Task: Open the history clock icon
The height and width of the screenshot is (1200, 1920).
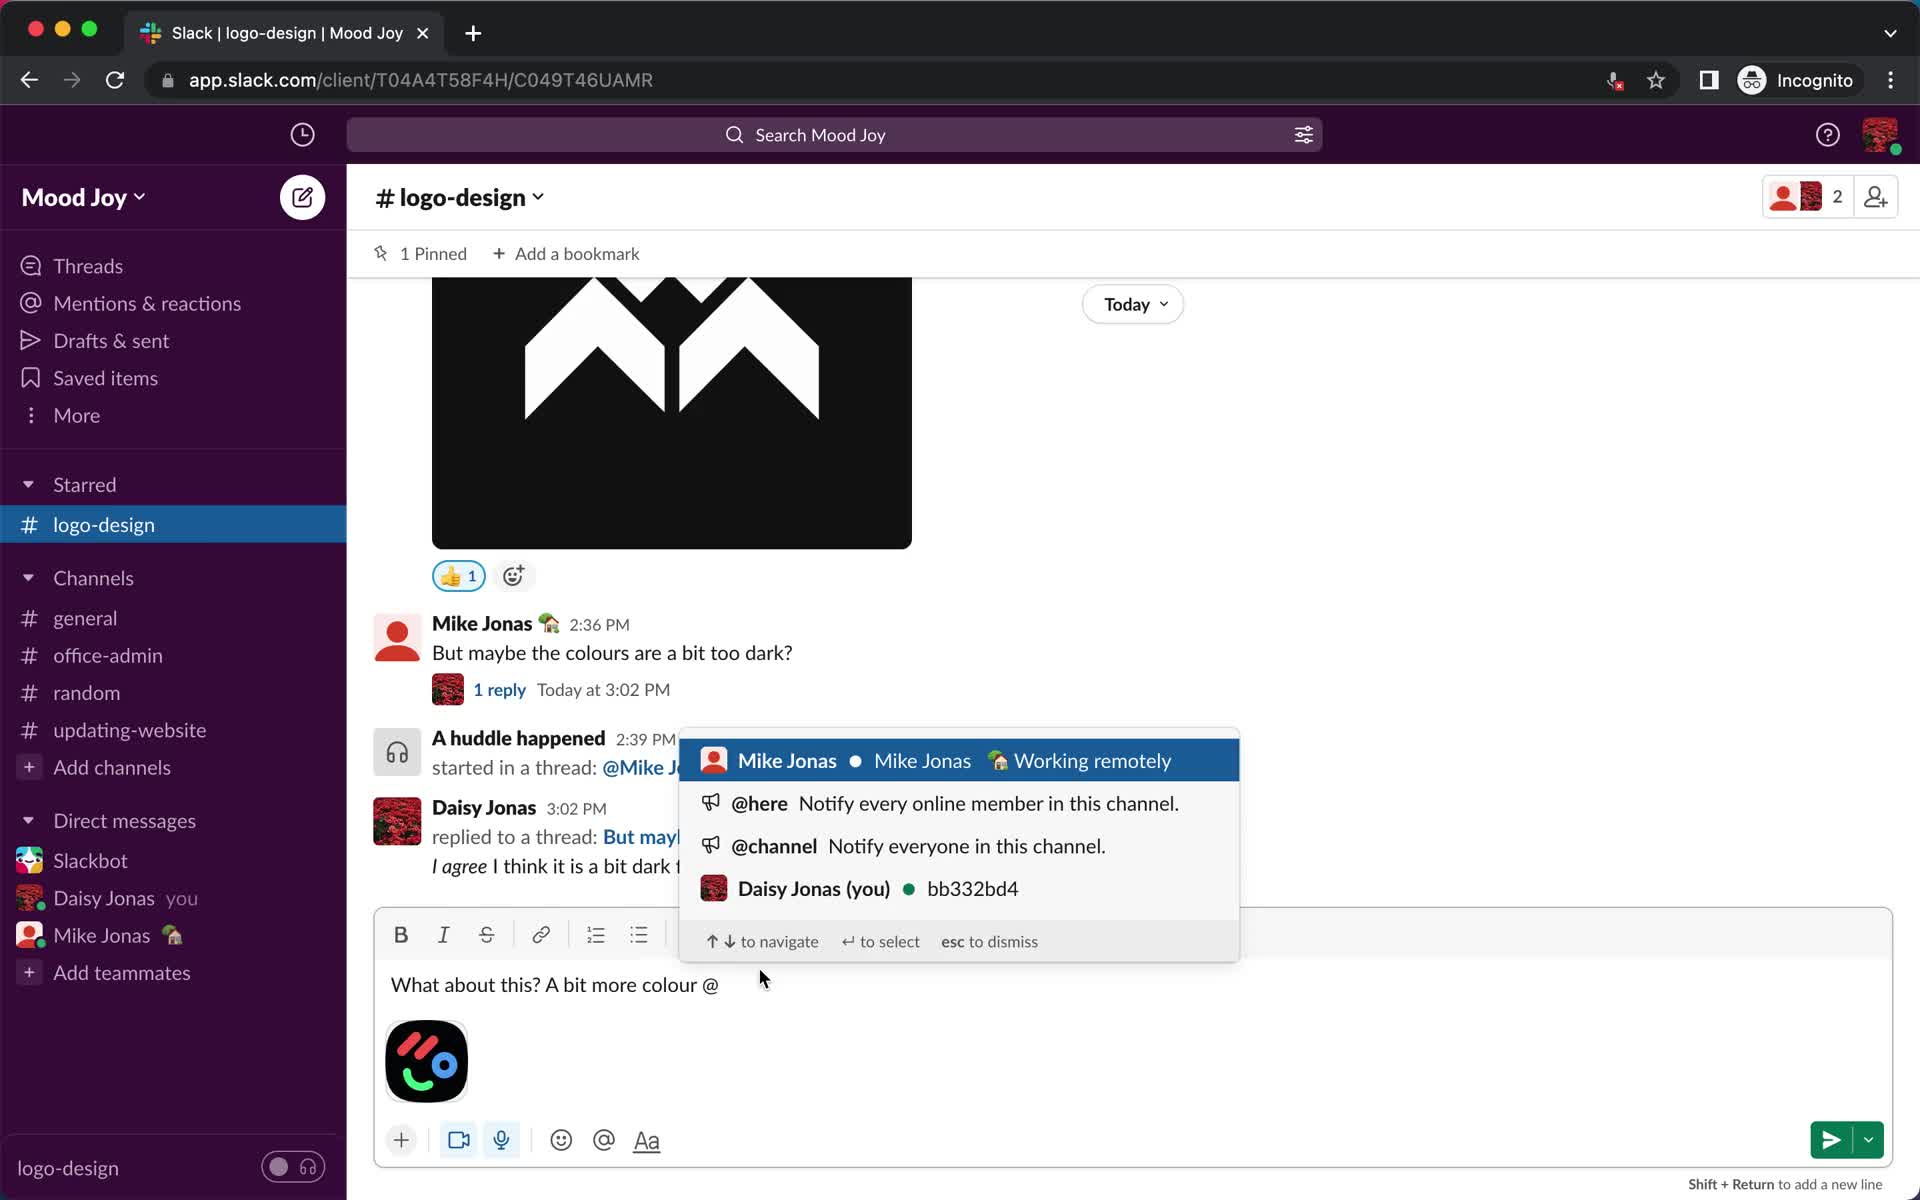Action: pos(302,135)
